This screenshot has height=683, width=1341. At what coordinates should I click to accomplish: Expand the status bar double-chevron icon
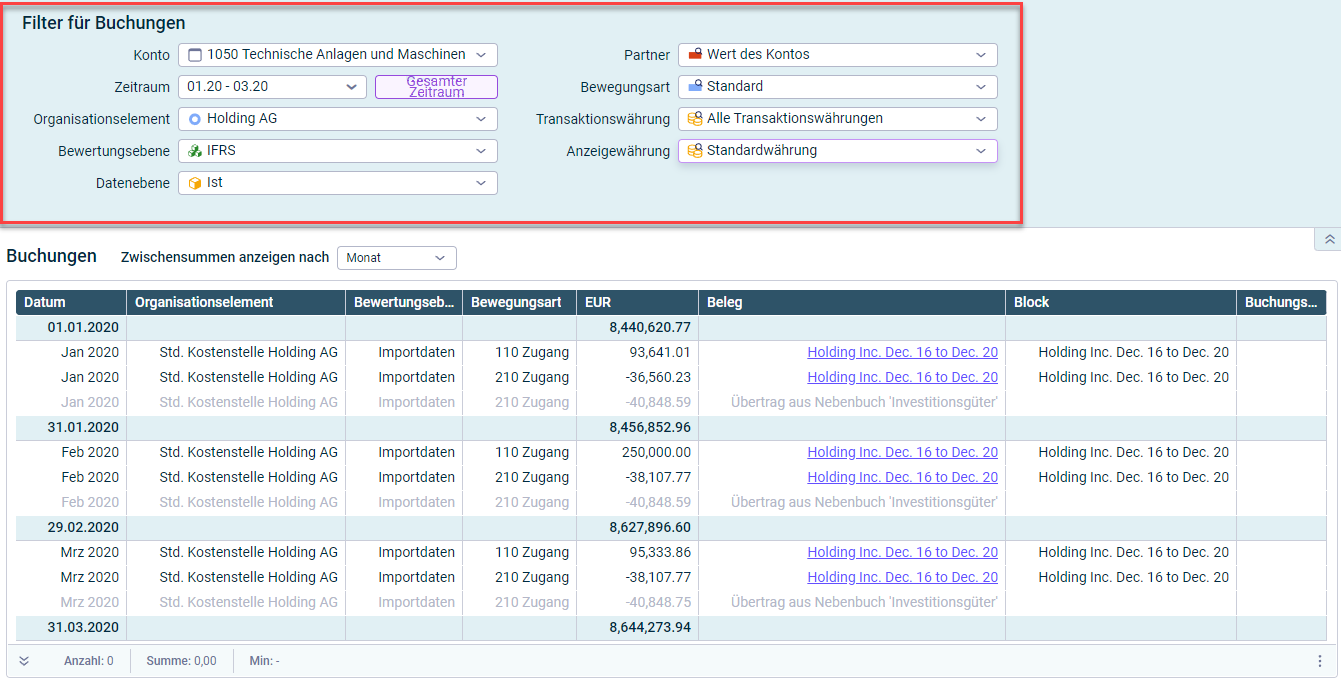(x=24, y=661)
